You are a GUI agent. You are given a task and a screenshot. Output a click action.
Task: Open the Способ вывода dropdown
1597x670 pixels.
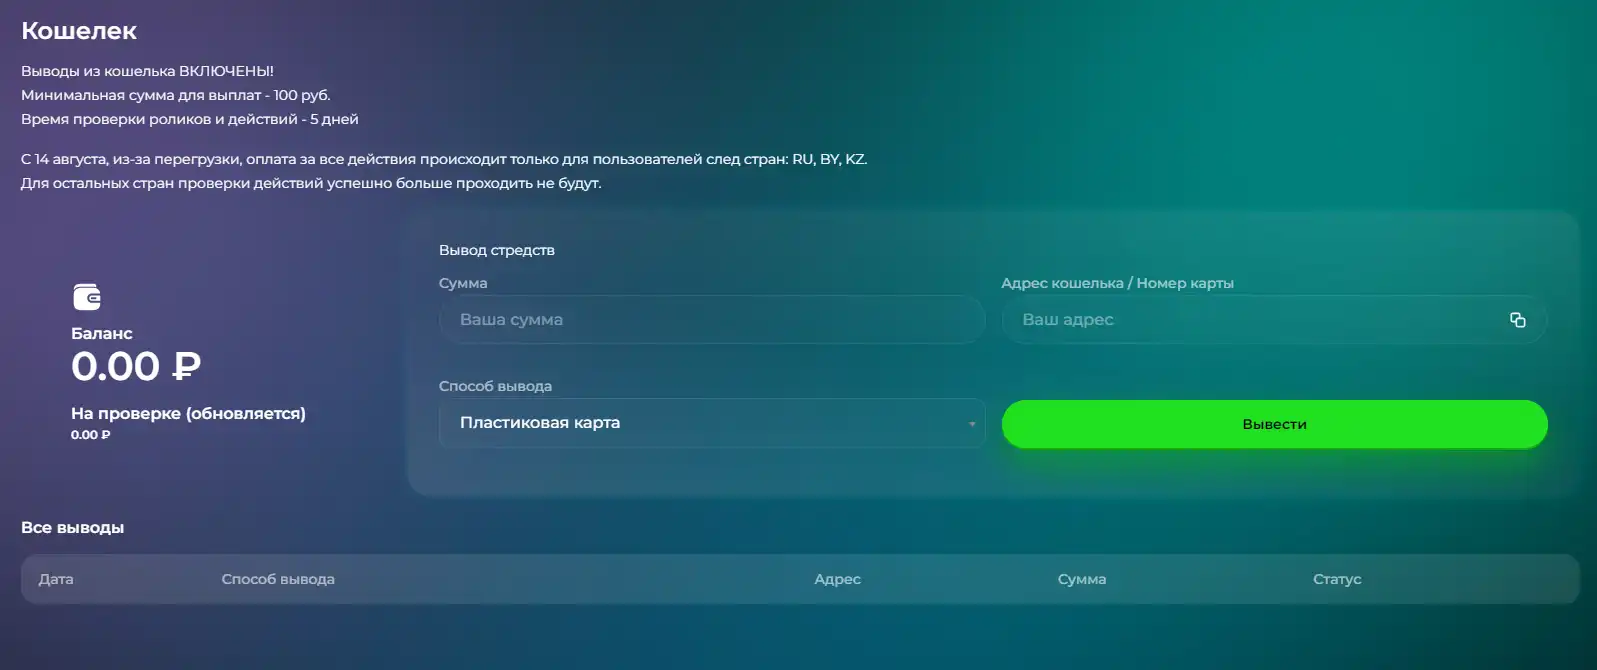(712, 423)
